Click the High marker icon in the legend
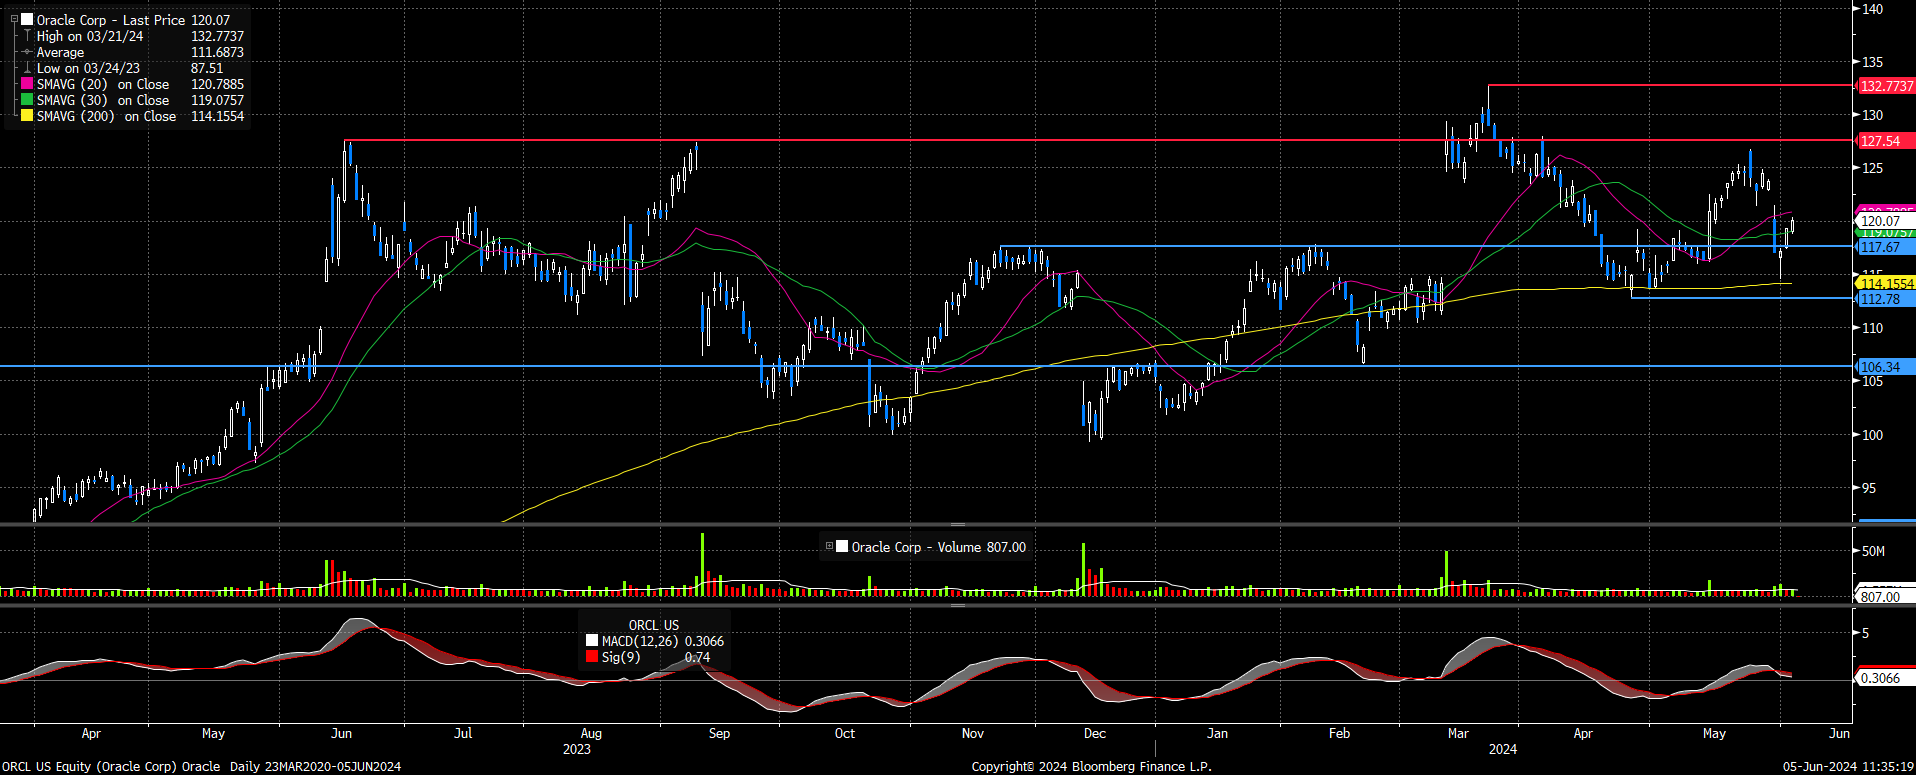Viewport: 1916px width, 775px height. pyautogui.click(x=27, y=36)
